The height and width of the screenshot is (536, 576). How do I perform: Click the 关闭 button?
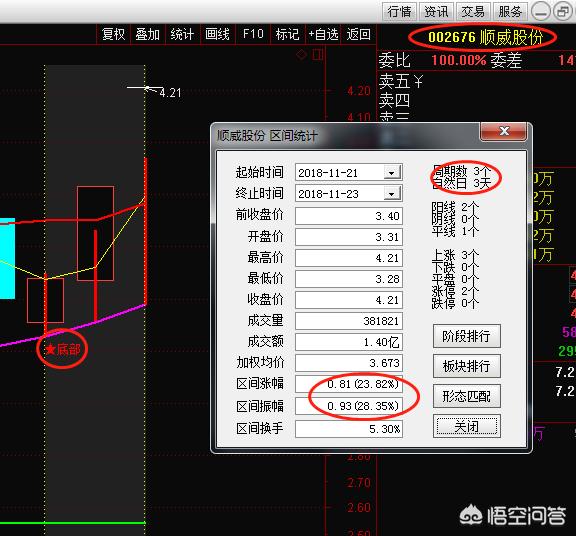coord(467,426)
